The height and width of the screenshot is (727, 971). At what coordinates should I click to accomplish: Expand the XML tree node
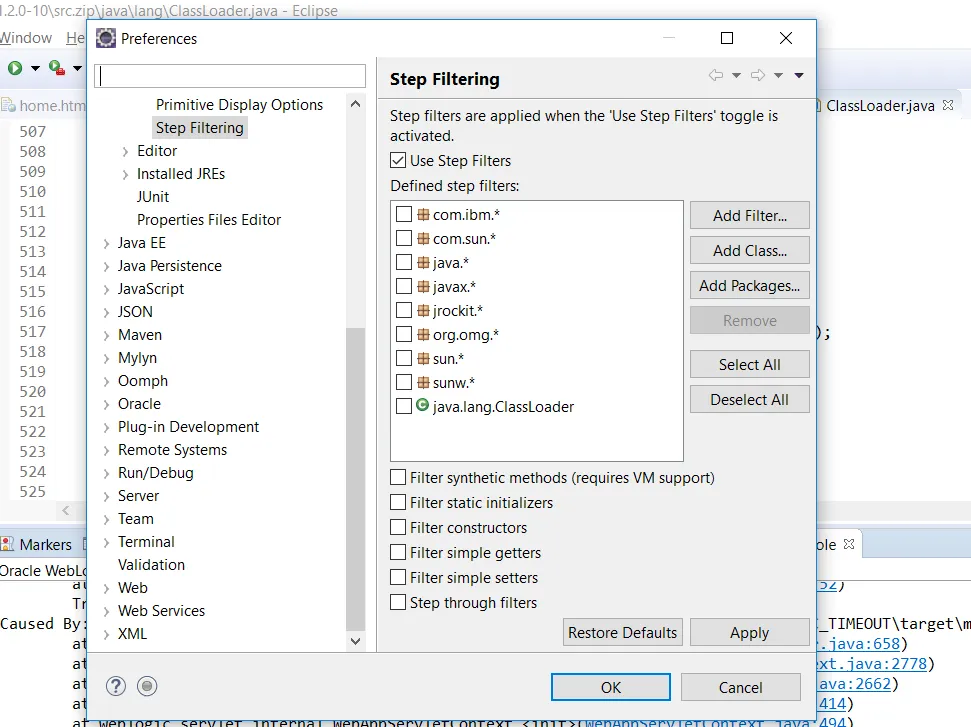(107, 635)
